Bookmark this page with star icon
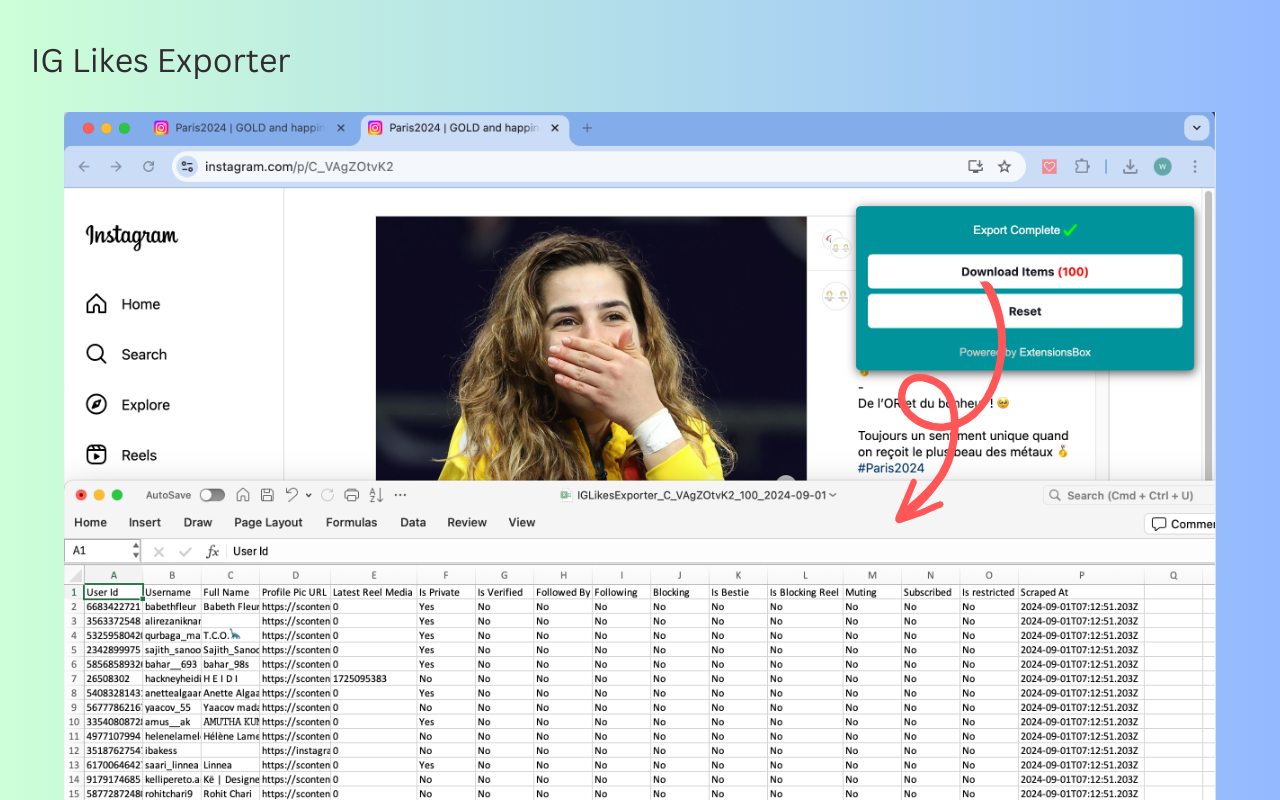This screenshot has width=1280, height=800. pyautogui.click(x=1004, y=167)
